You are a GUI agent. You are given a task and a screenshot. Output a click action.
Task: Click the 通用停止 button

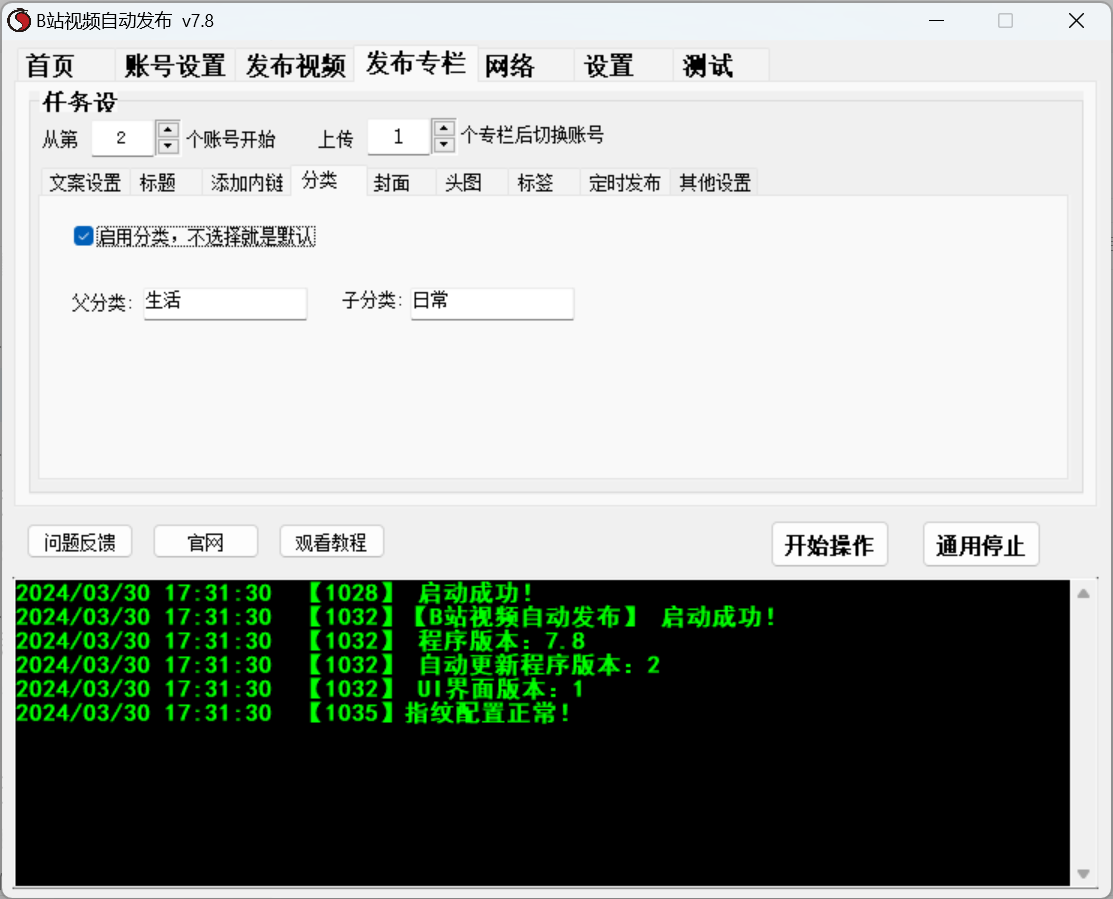click(981, 545)
